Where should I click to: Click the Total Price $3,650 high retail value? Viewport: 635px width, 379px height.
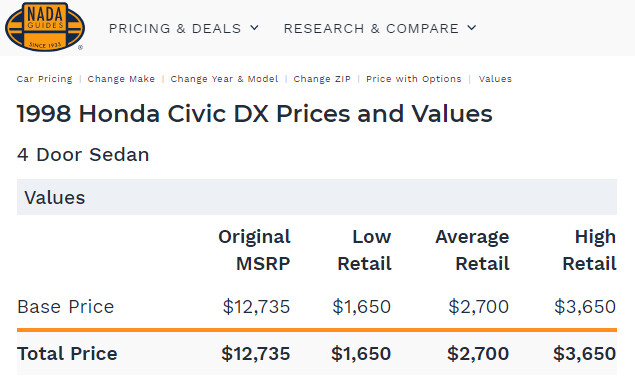[585, 353]
